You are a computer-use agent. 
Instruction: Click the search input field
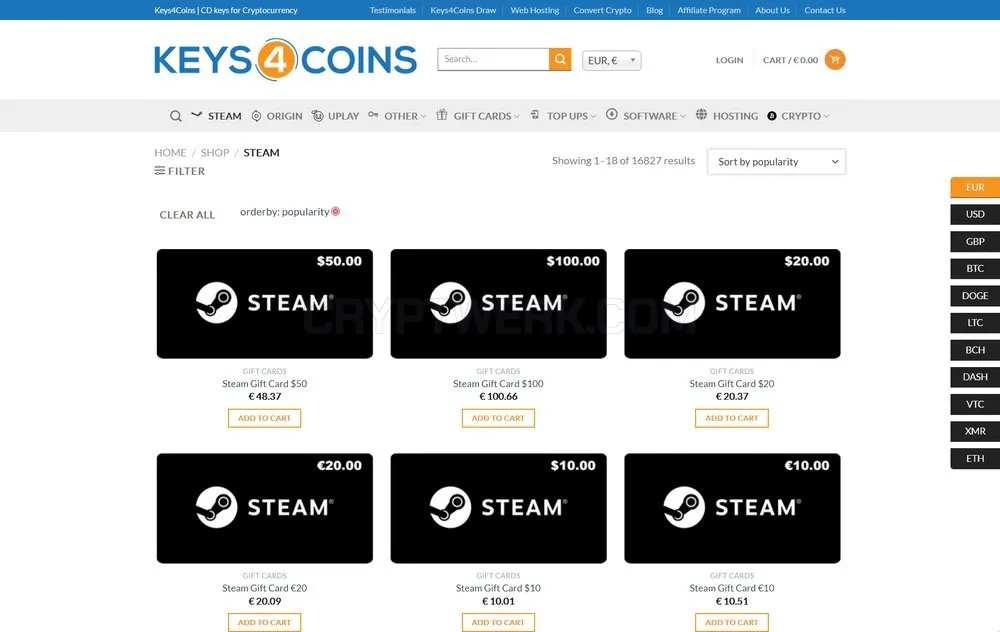[493, 59]
